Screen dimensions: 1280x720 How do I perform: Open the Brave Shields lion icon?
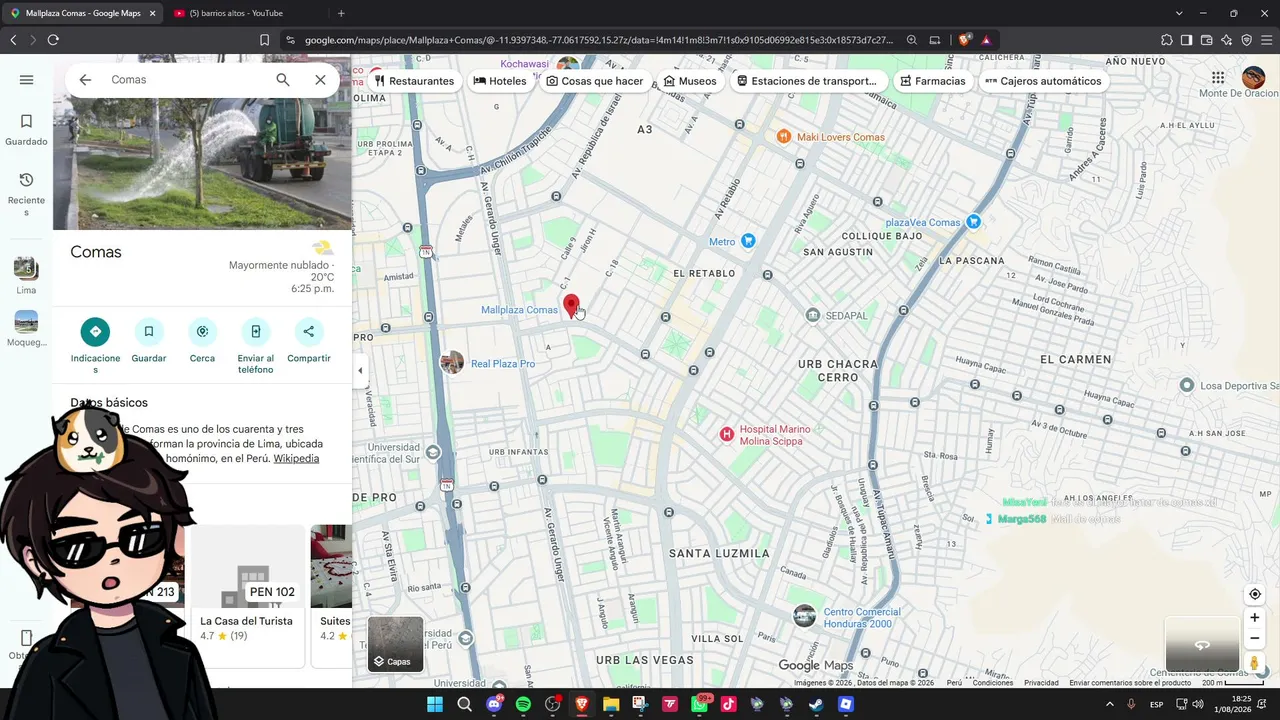[x=964, y=40]
